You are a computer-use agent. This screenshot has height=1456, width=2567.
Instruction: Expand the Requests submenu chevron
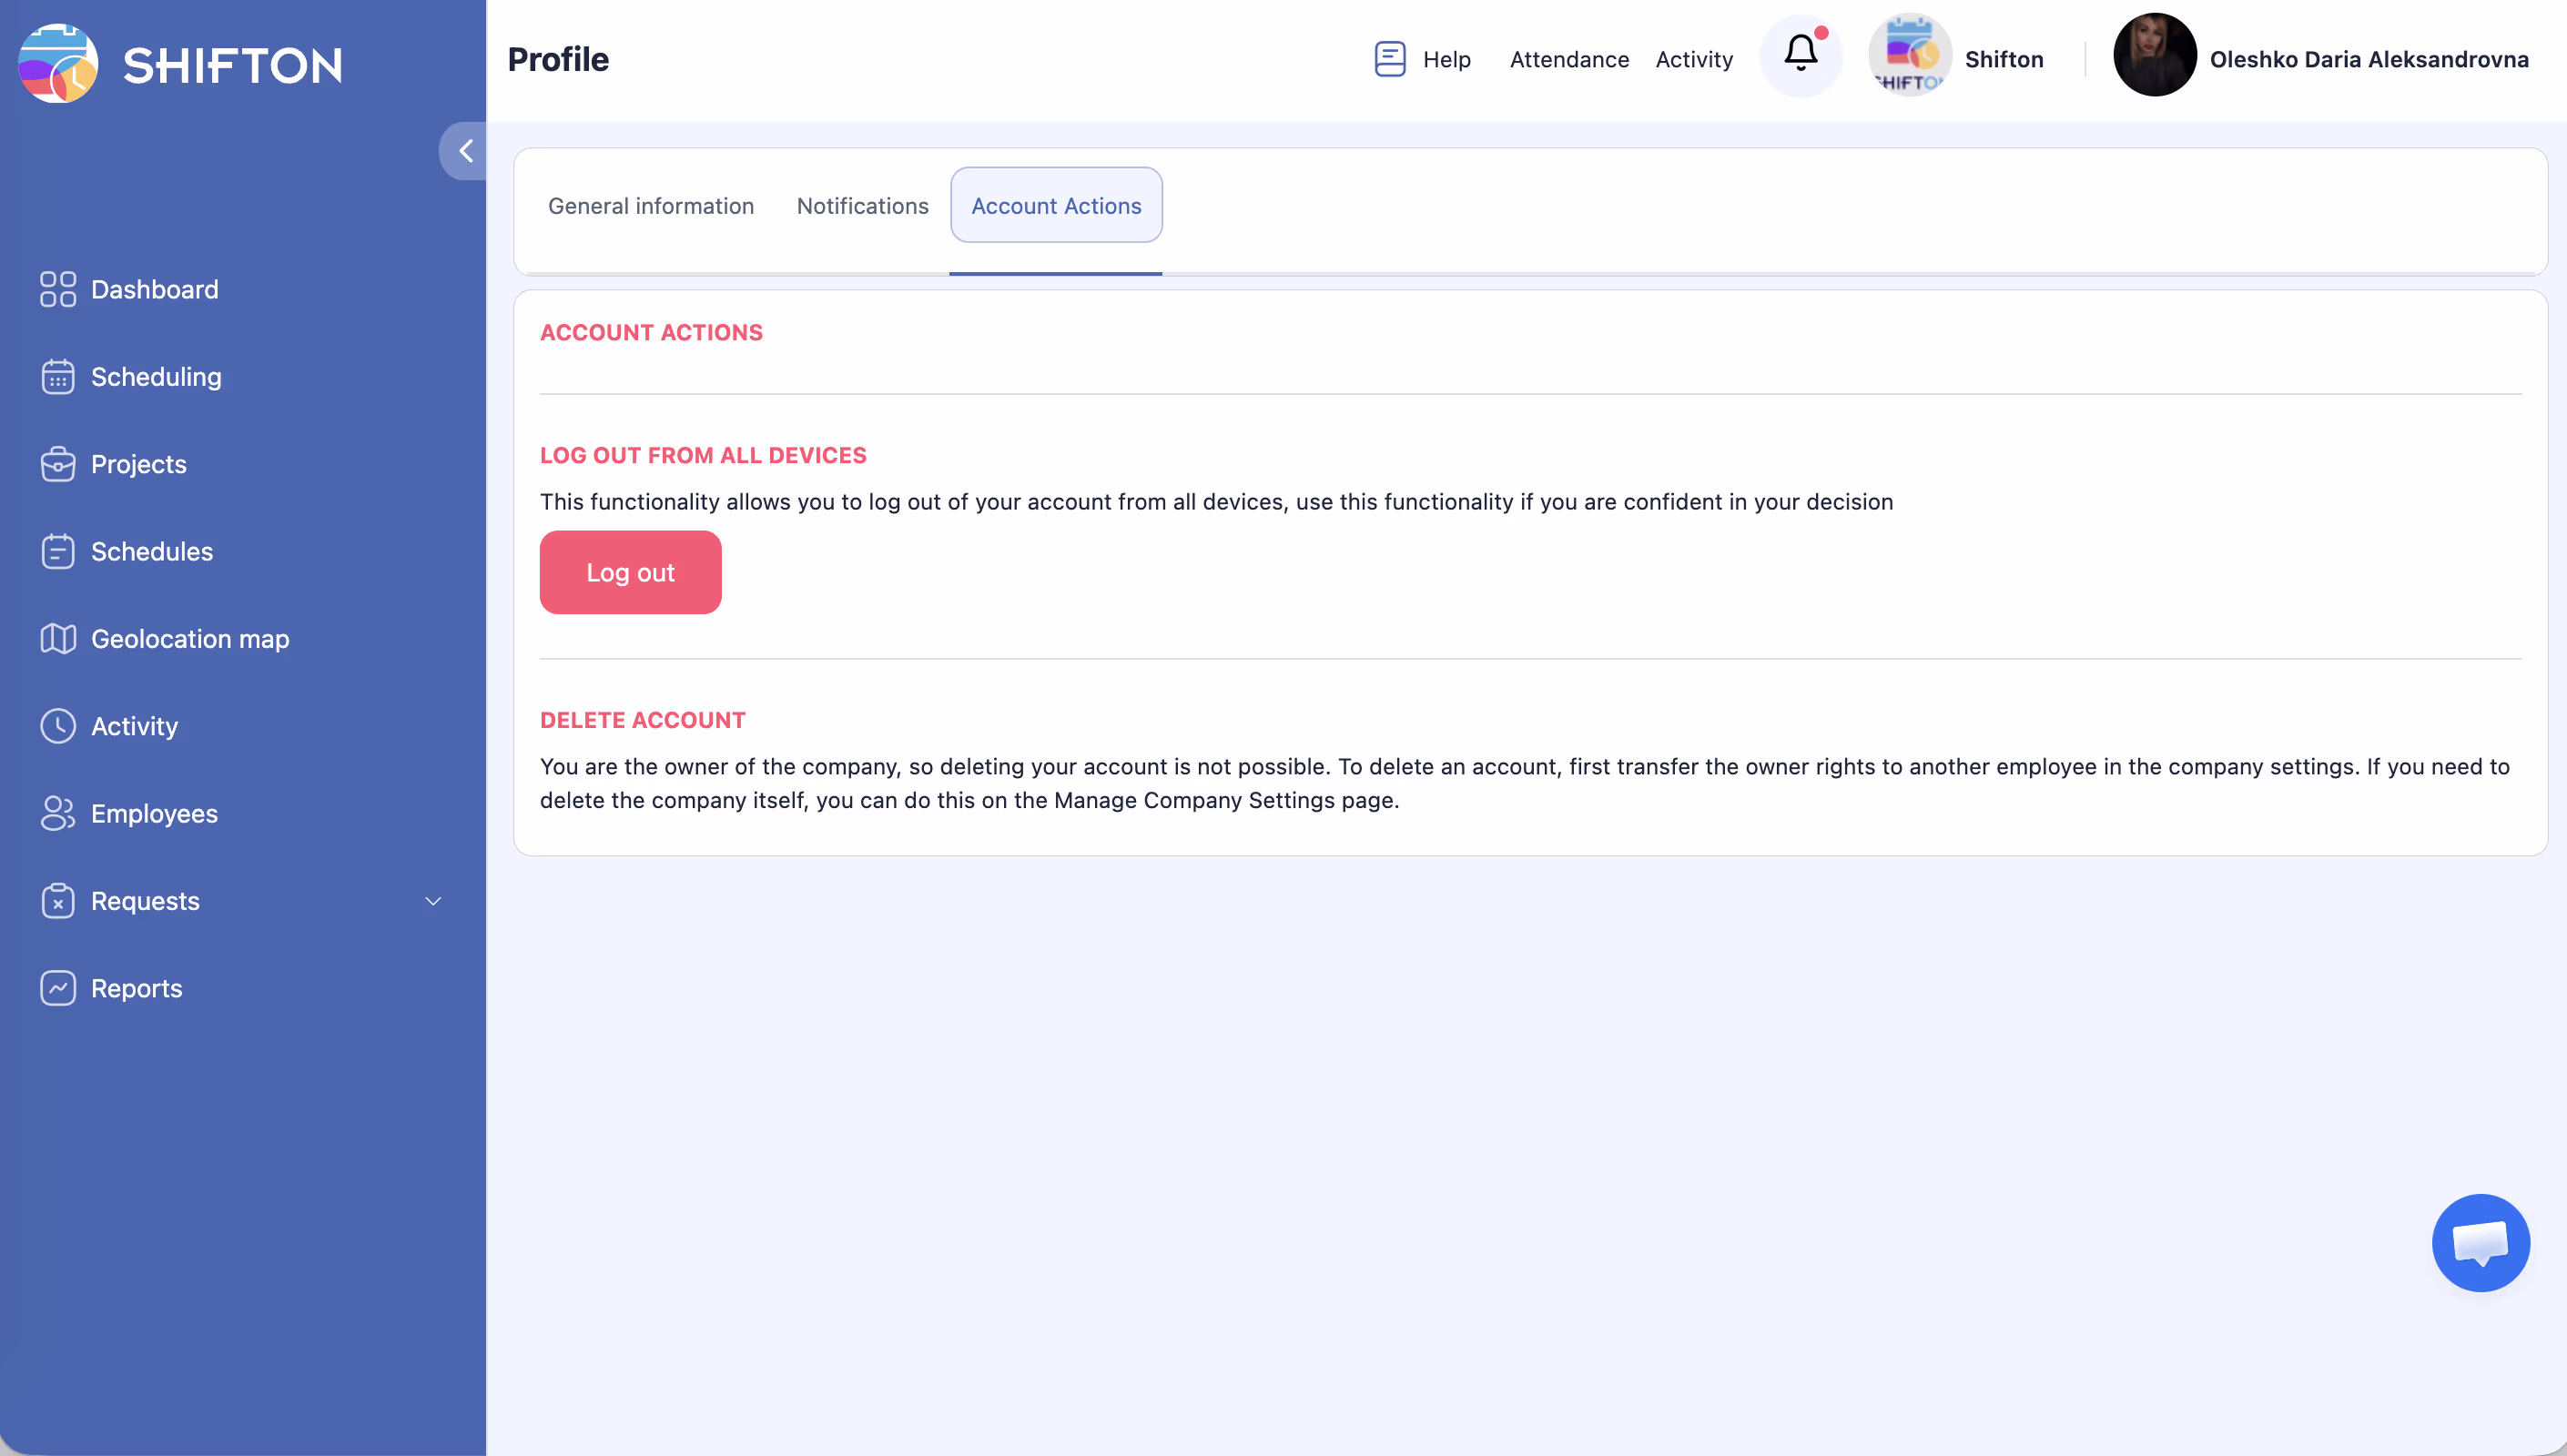tap(433, 901)
